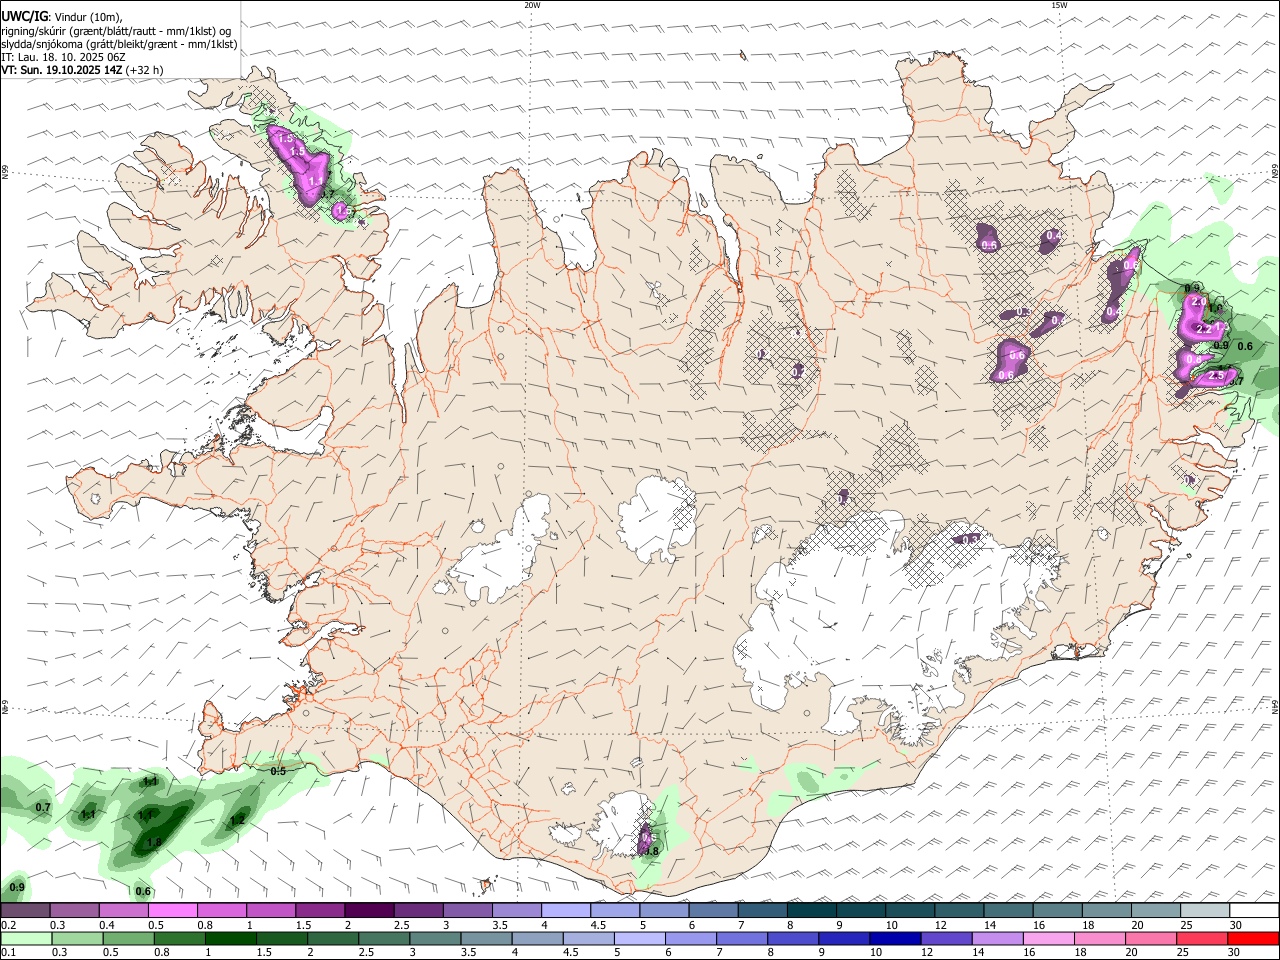Click the snow legend swatch starting at 1.5
This screenshot has height=960, width=1280.
320,911
